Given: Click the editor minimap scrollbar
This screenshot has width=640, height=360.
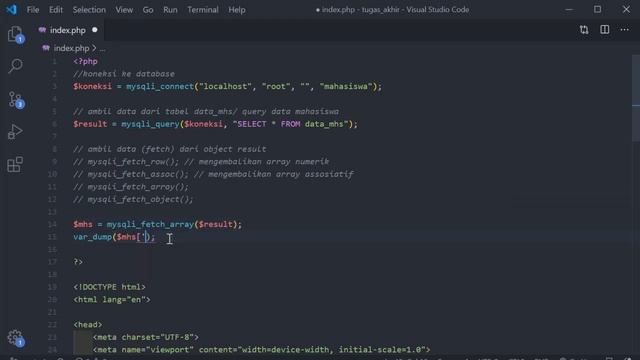Looking at the screenshot, I should [x=636, y=98].
